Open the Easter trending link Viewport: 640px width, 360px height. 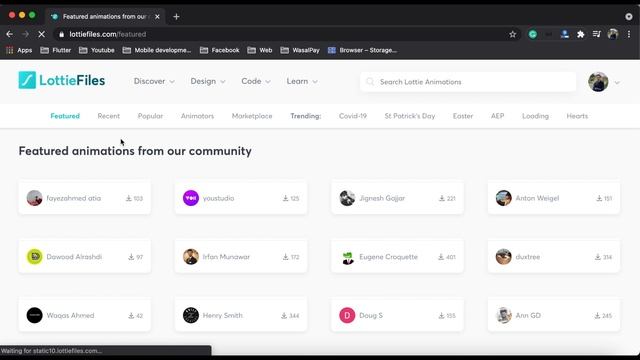463,116
